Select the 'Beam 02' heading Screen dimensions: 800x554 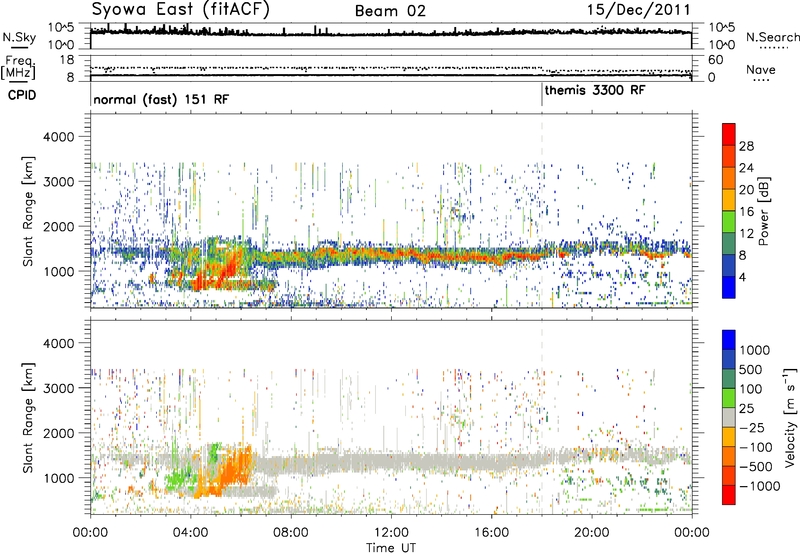pos(390,11)
